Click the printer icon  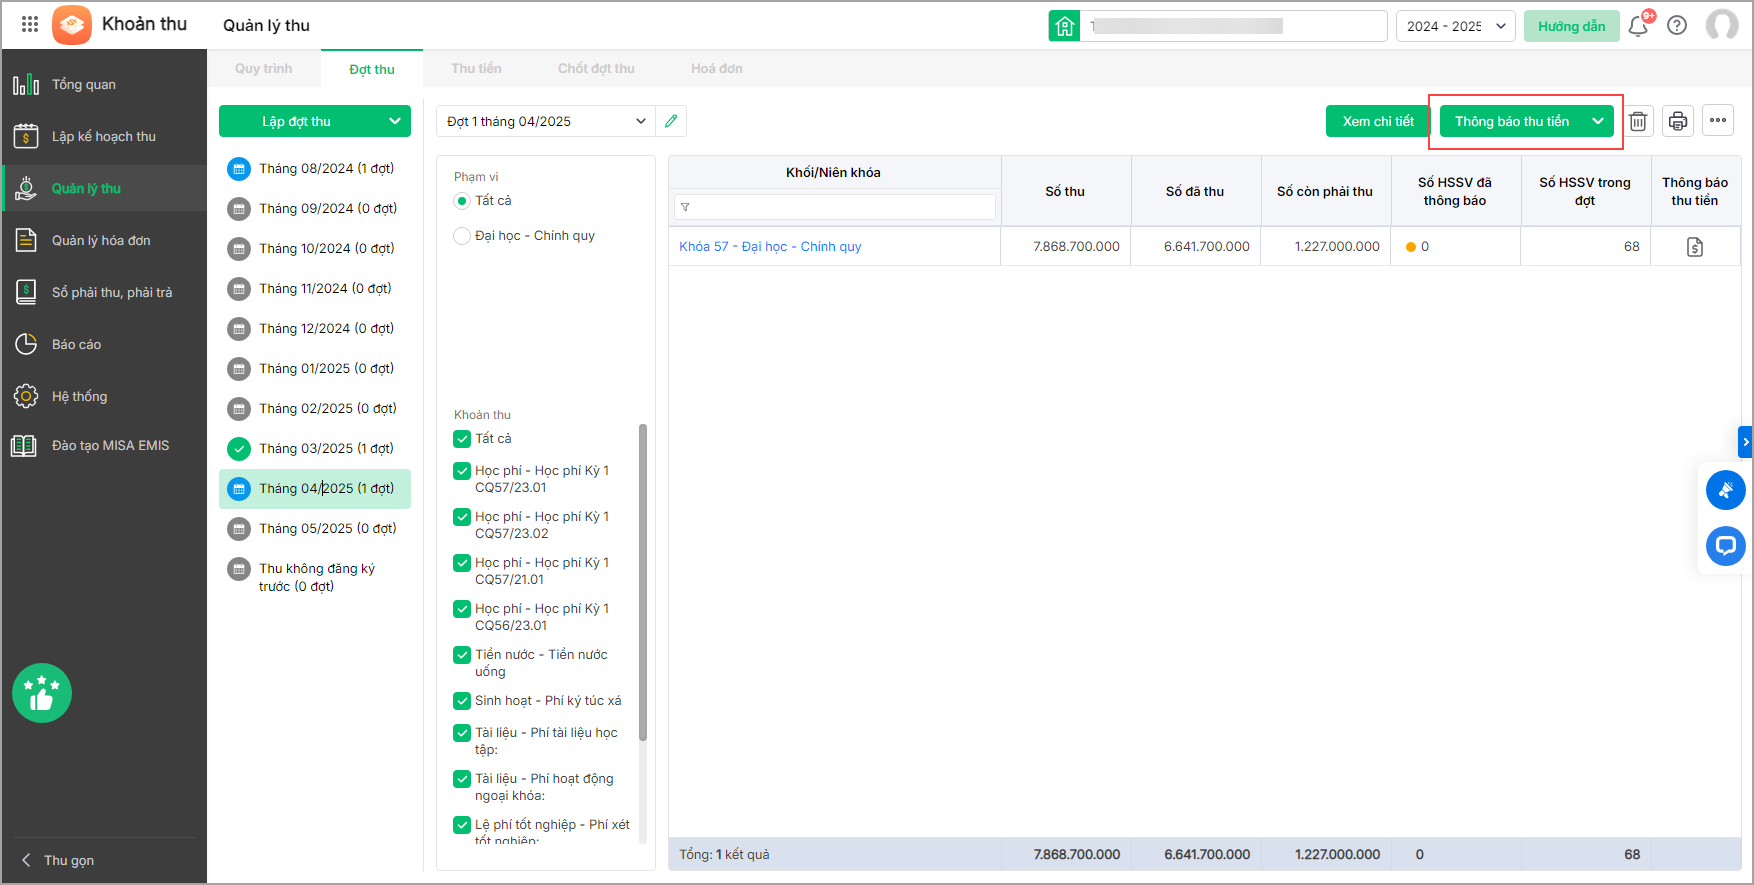tap(1678, 121)
